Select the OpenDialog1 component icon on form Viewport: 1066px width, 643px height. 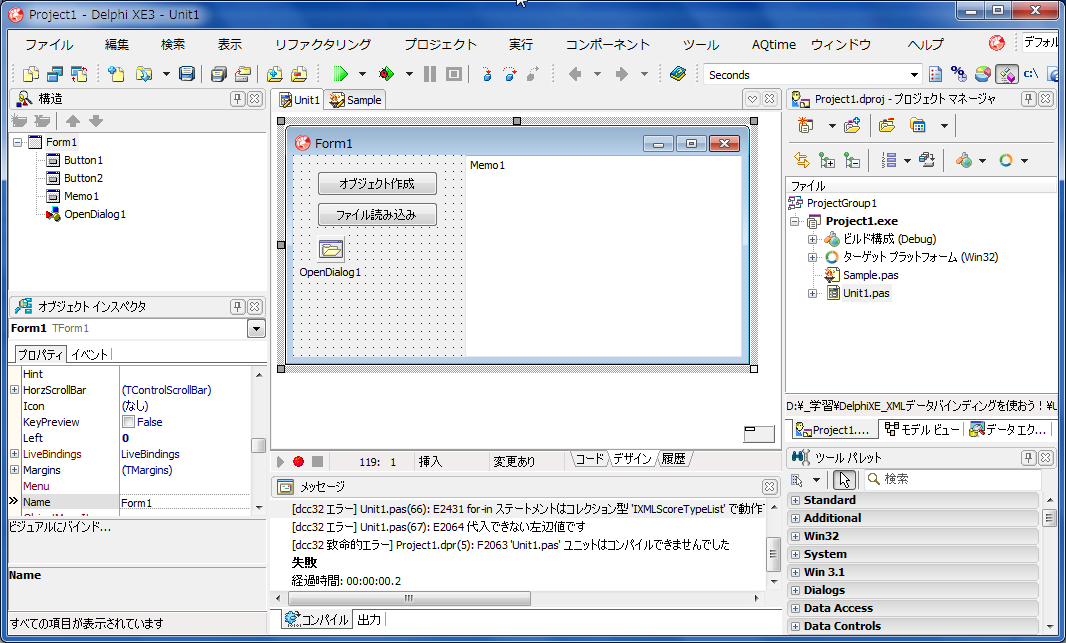[331, 249]
